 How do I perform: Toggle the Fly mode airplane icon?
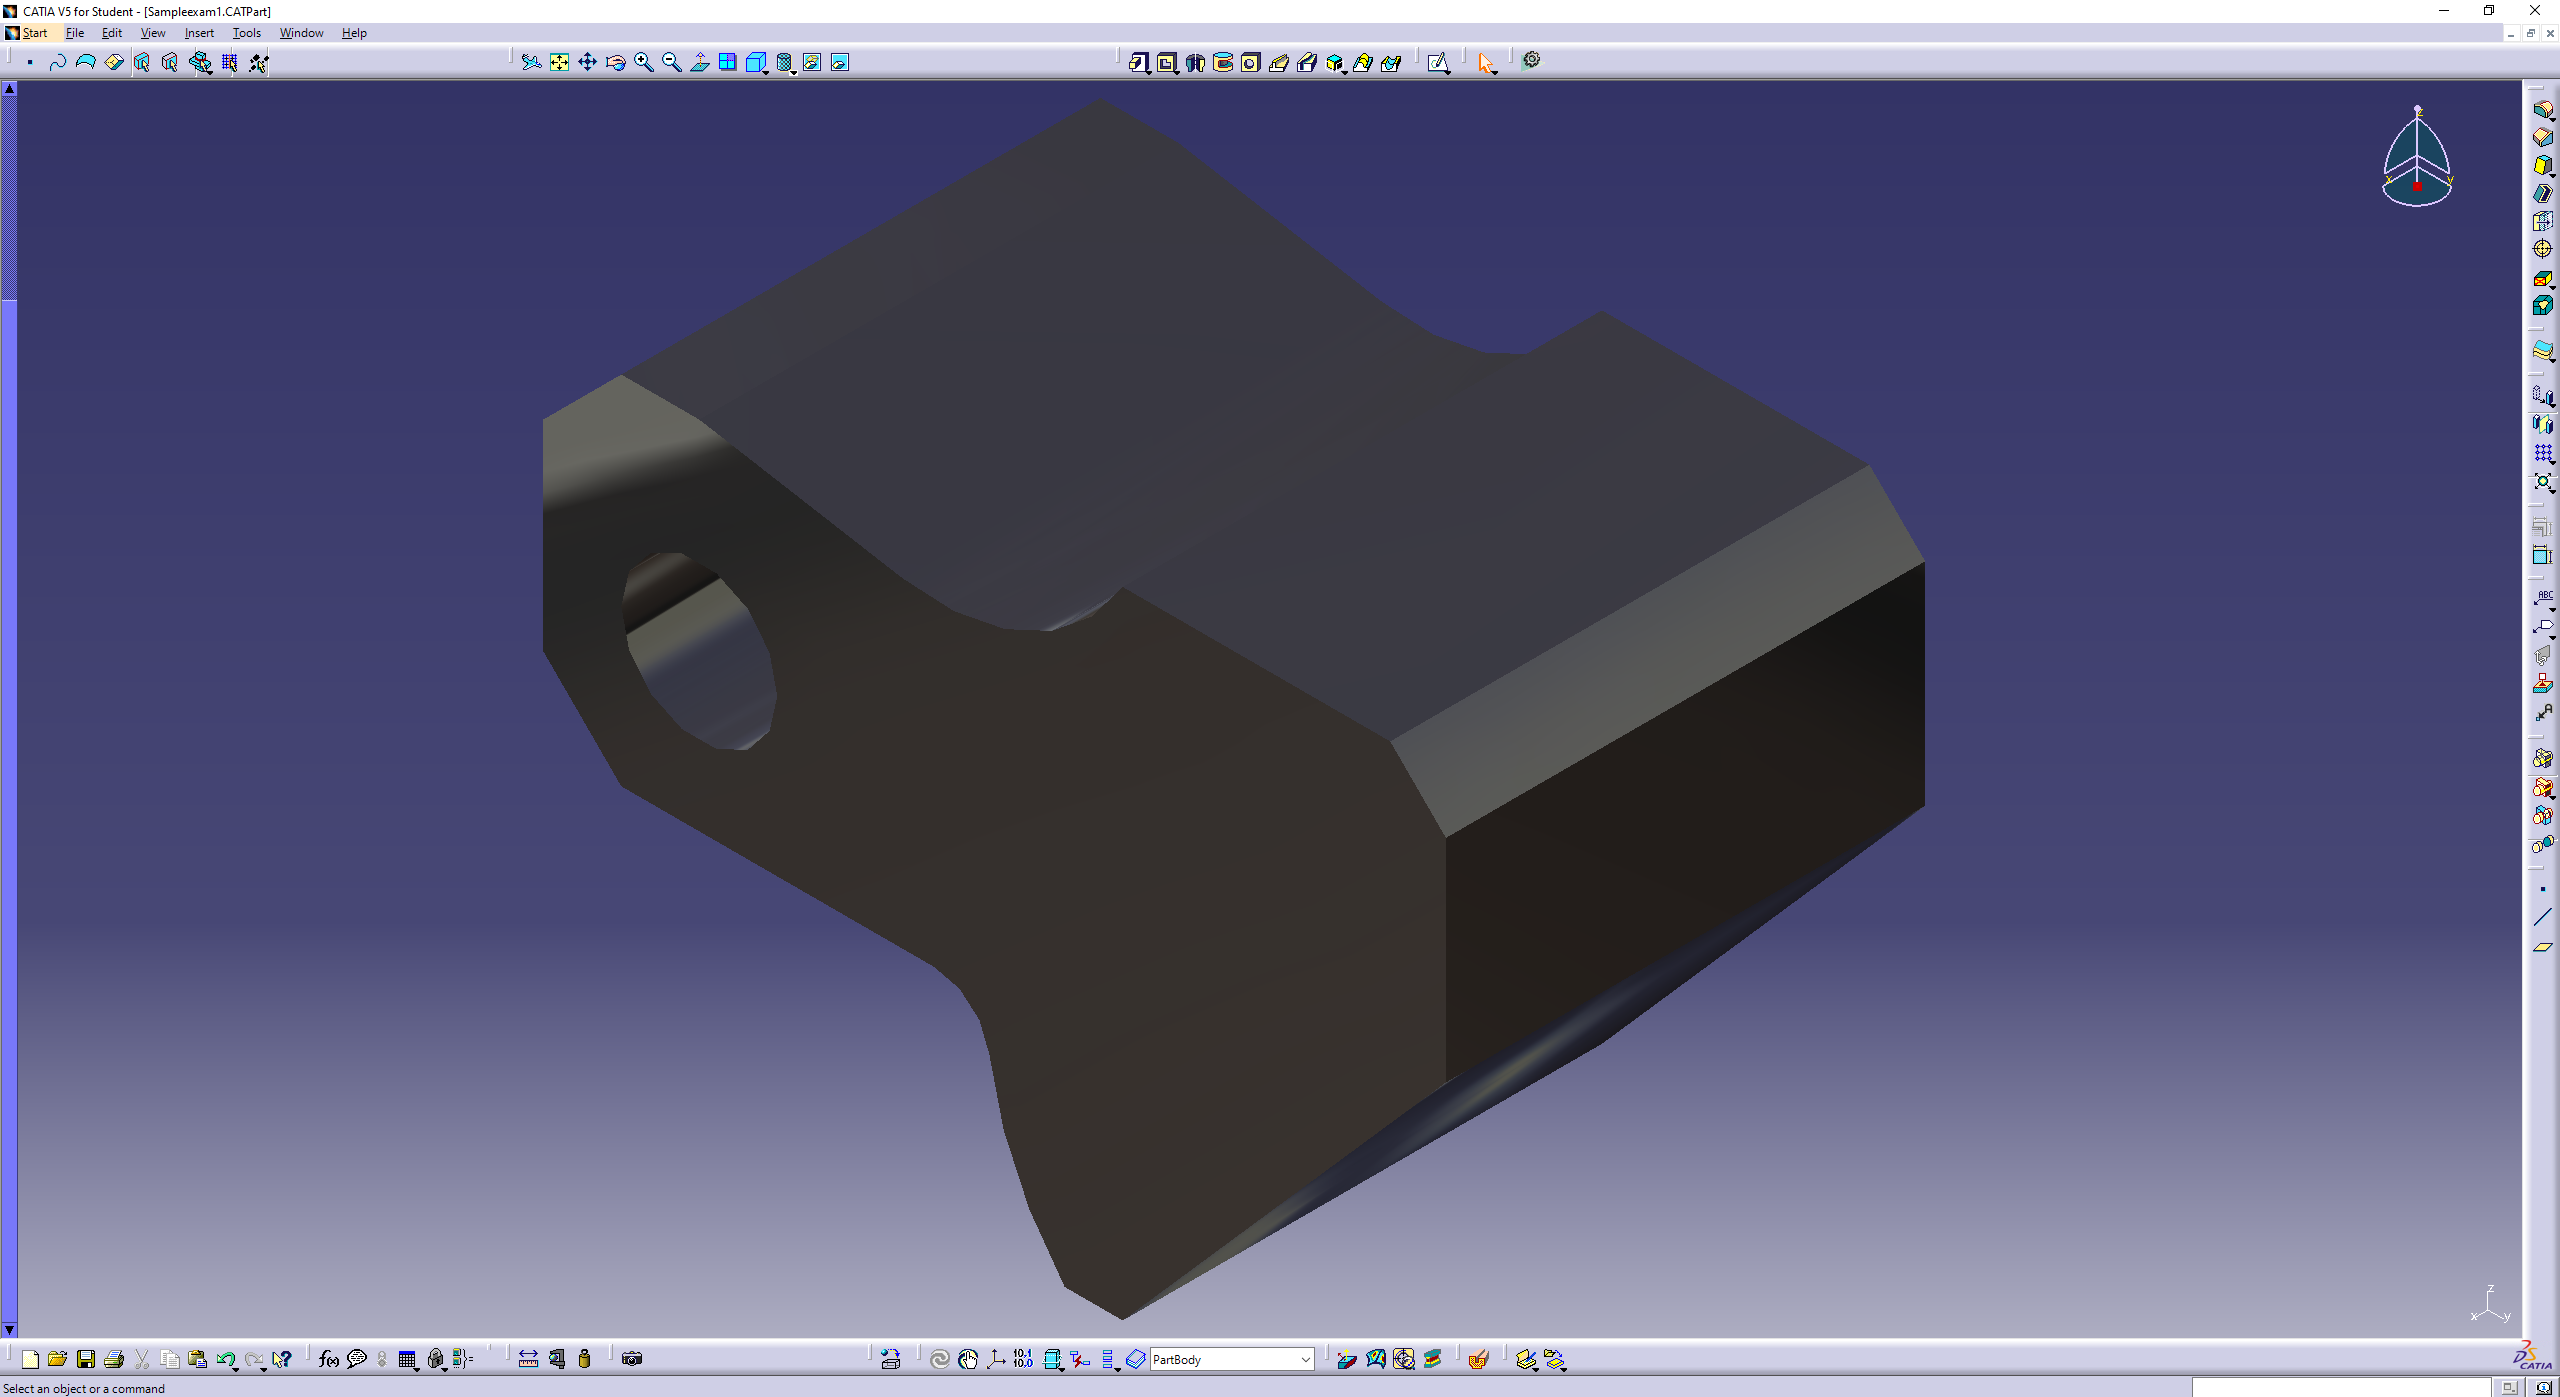pos(531,62)
